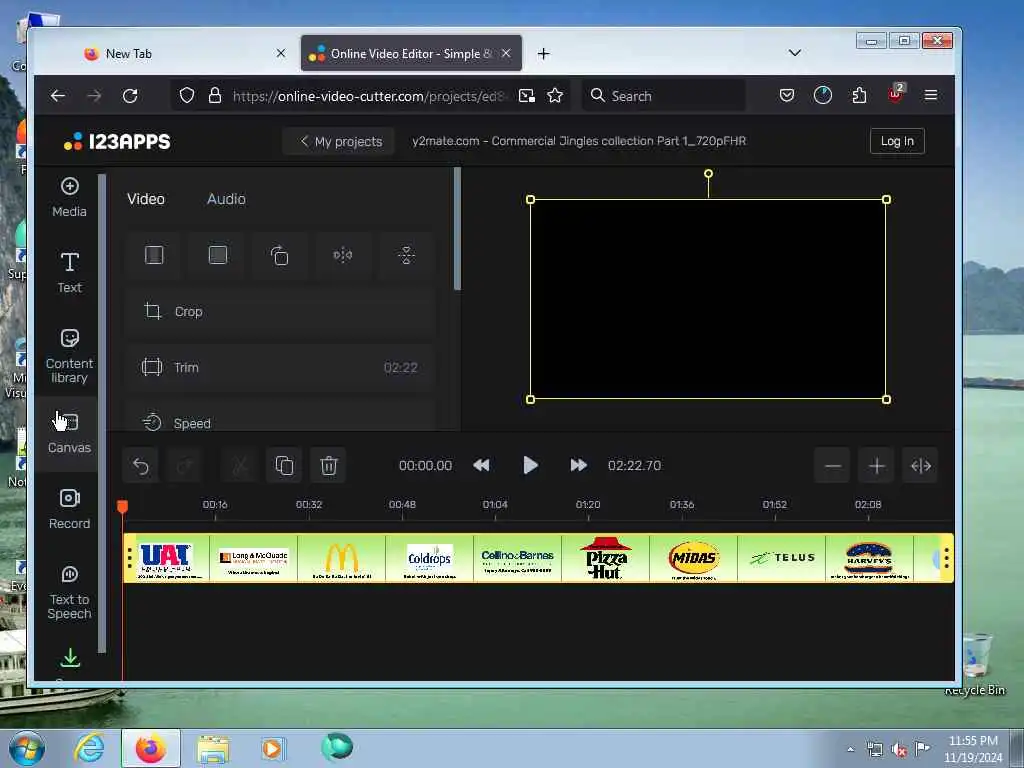This screenshot has width=1024, height=768.
Task: Open the Content library panel
Action: coord(69,357)
